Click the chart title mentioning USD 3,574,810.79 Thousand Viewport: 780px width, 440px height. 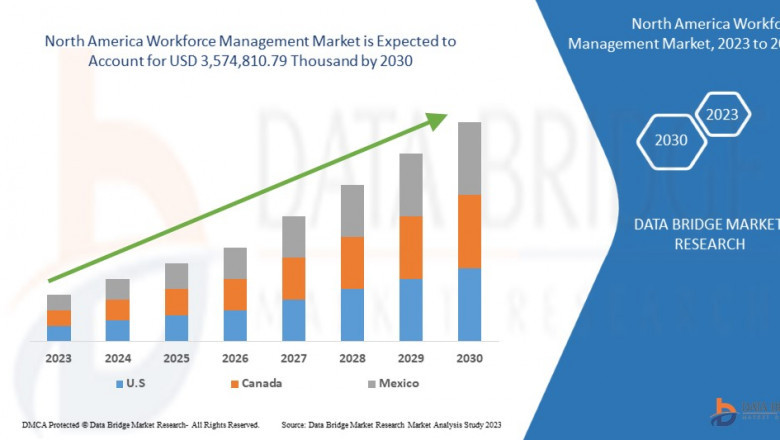coord(250,51)
